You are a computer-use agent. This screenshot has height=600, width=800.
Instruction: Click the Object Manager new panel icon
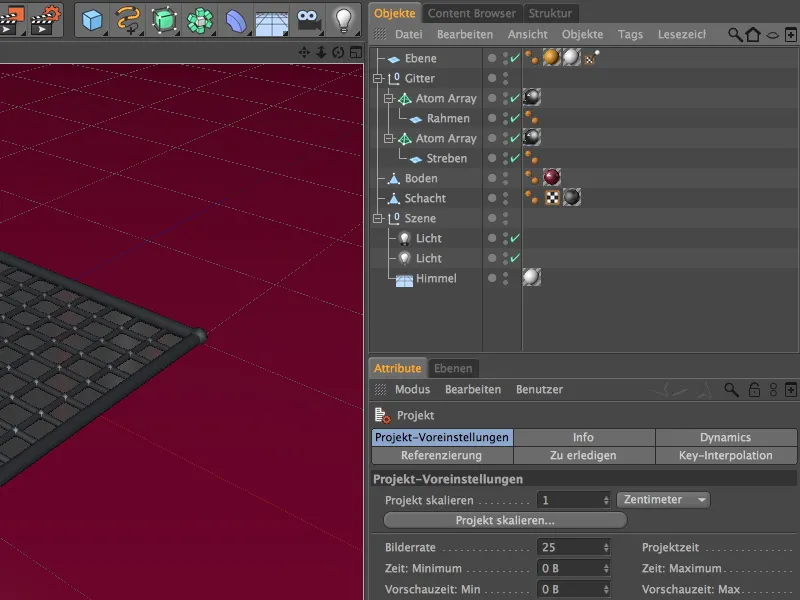pyautogui.click(x=790, y=35)
